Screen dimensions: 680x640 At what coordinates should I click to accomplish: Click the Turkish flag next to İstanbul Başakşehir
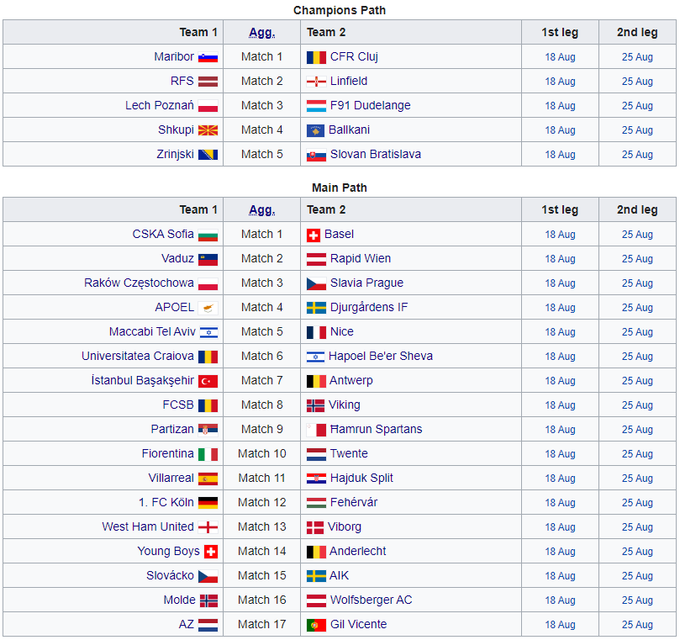point(208,381)
